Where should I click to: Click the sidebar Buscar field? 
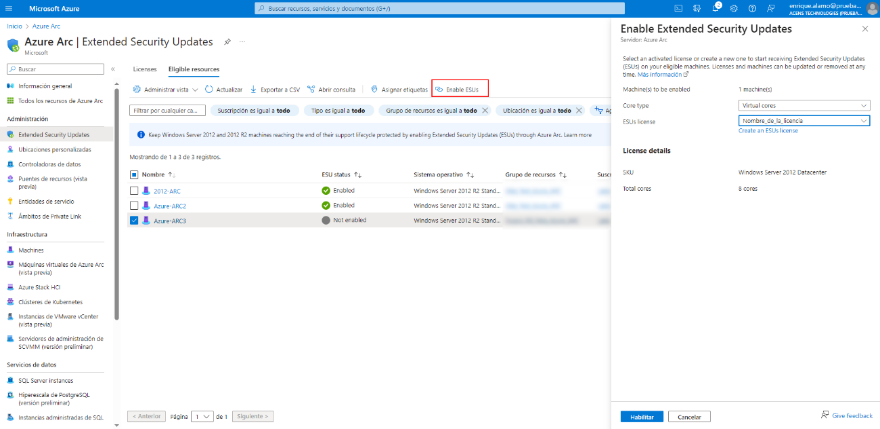tap(55, 69)
